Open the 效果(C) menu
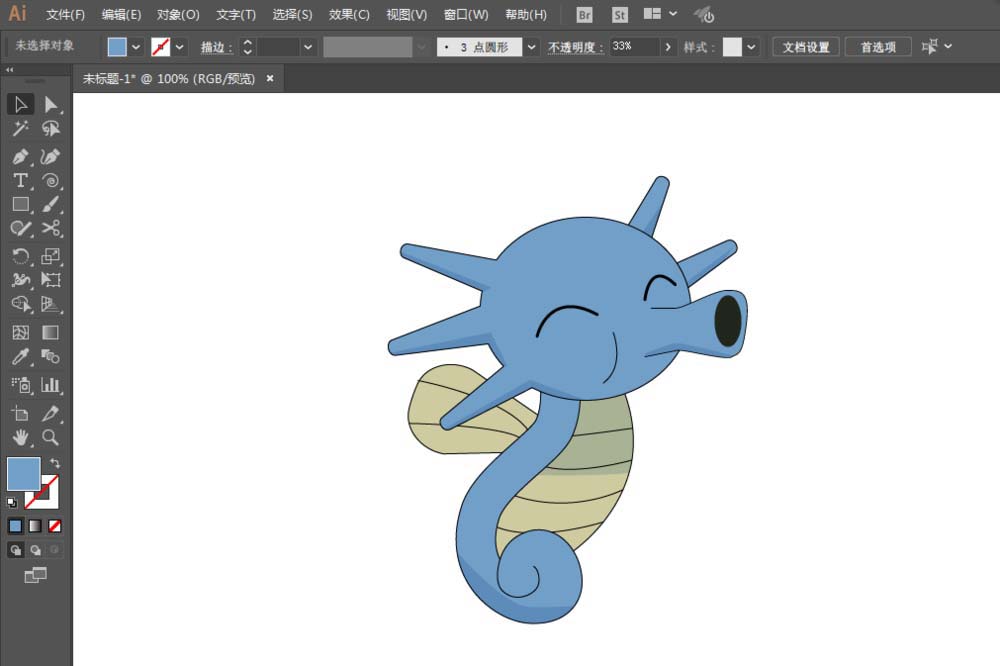This screenshot has height=666, width=1000. tap(349, 15)
